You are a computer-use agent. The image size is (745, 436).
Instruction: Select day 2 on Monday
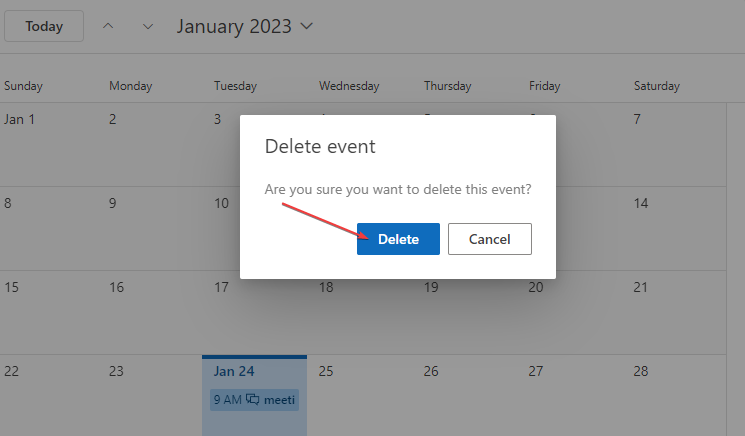tap(113, 120)
